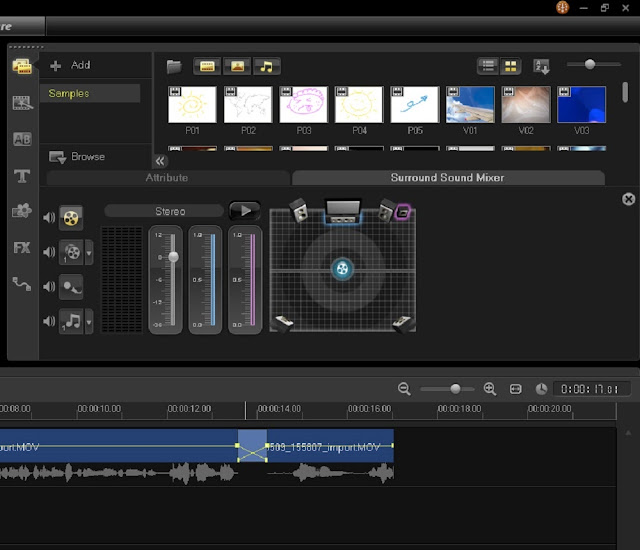Image resolution: width=640 pixels, height=550 pixels.
Task: Open the Media library panel icon
Action: [x=22, y=67]
